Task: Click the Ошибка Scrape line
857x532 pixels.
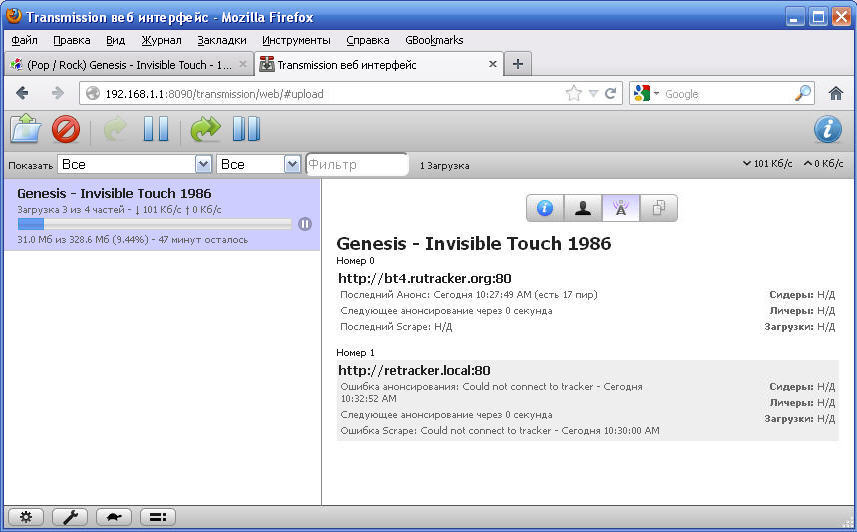Action: click(x=500, y=431)
